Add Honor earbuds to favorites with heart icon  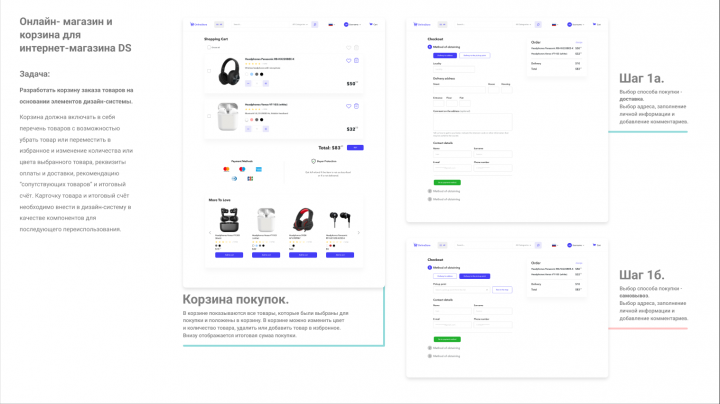click(x=349, y=106)
